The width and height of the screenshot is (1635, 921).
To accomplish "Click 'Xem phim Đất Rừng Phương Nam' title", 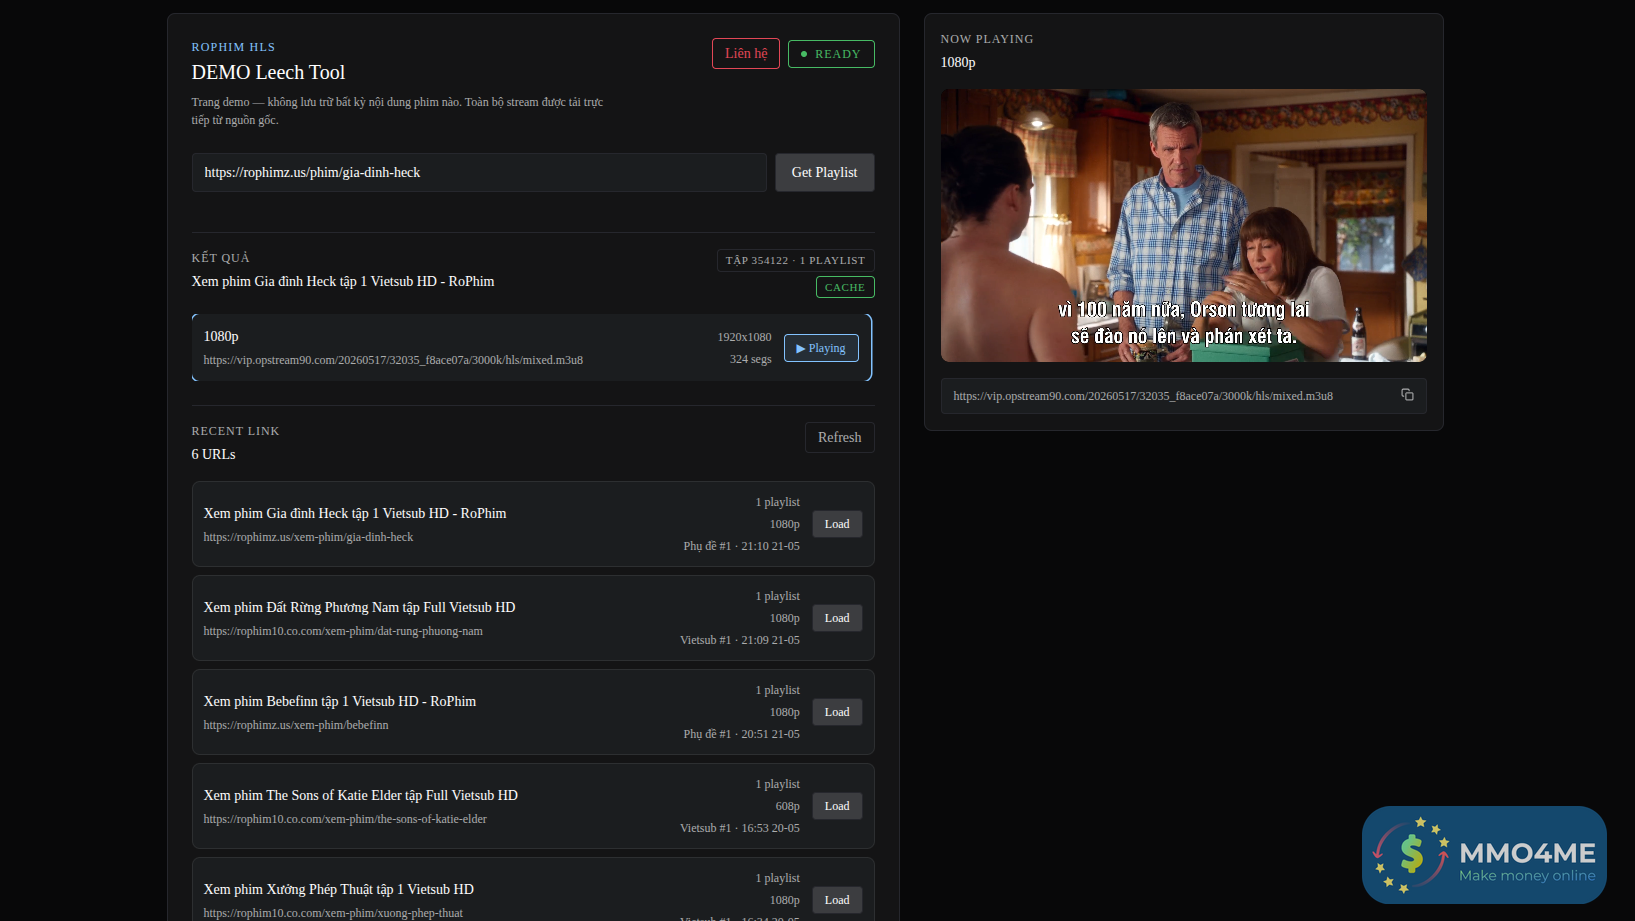I will click(x=359, y=607).
